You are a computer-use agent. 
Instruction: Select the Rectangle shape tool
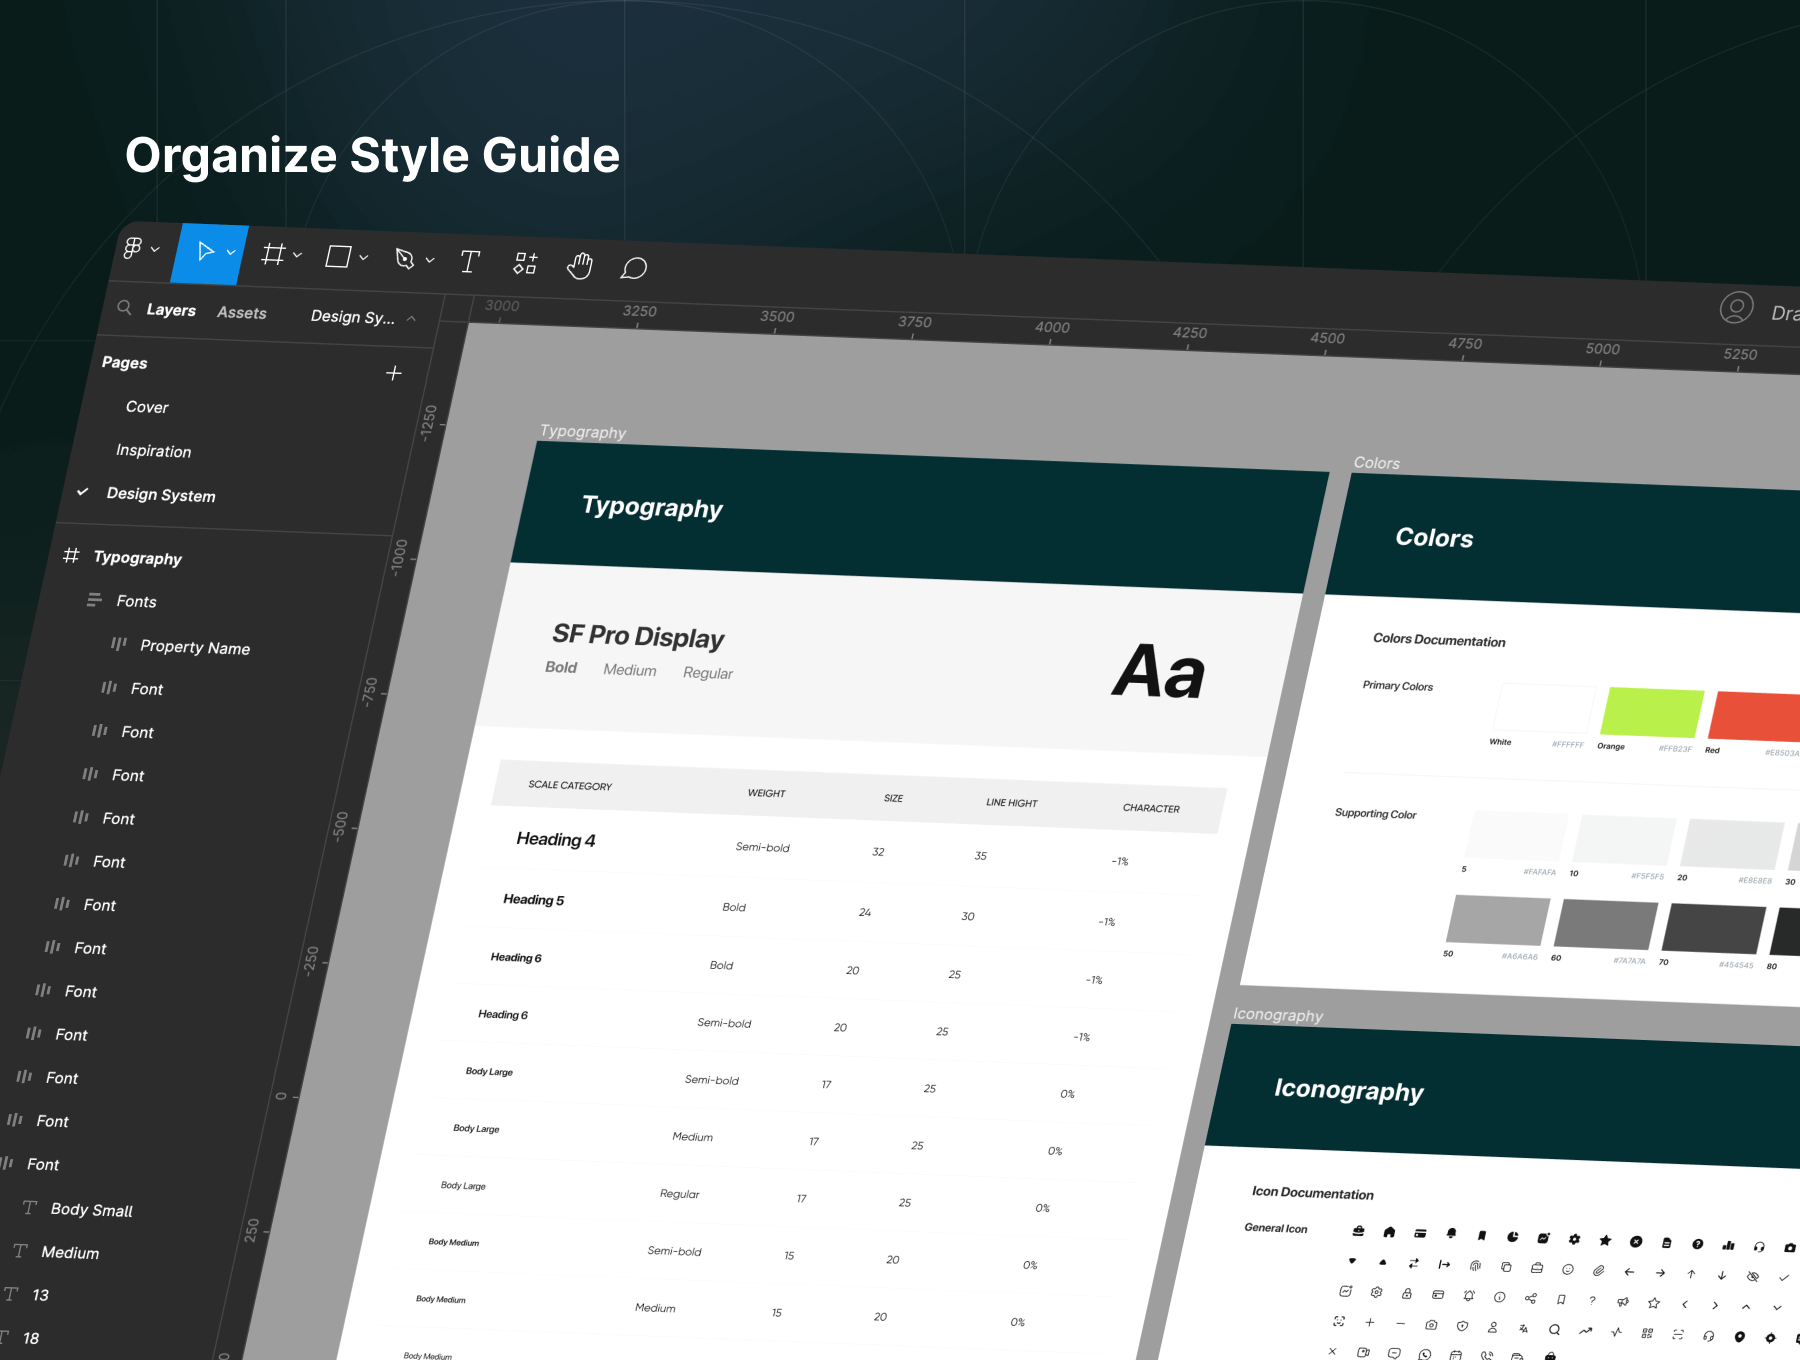338,257
